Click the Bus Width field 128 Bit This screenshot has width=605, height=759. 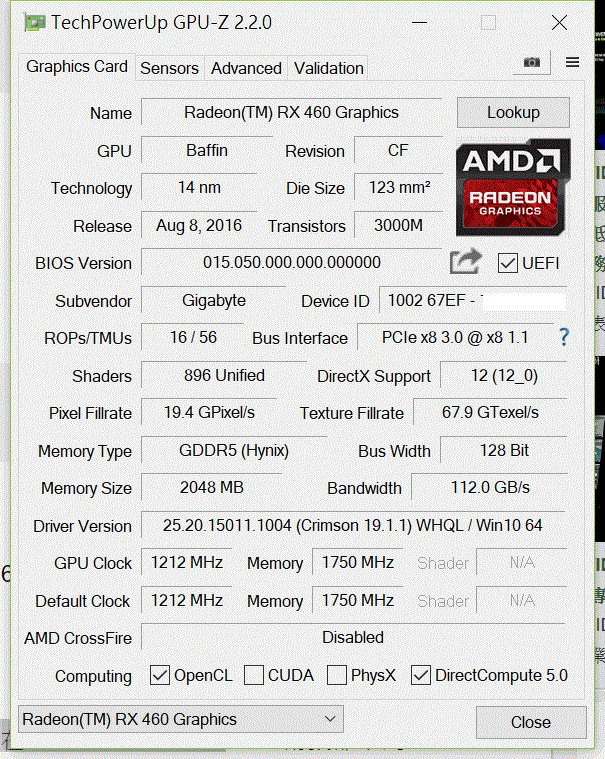coord(504,450)
